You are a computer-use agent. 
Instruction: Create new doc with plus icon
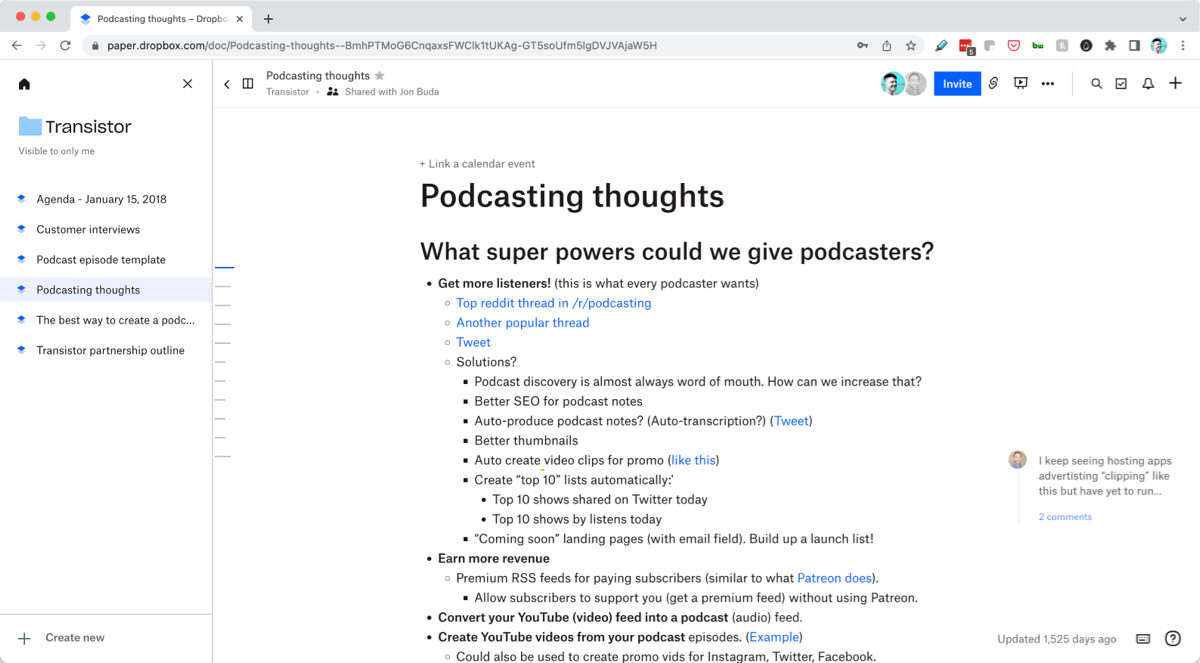[1175, 84]
